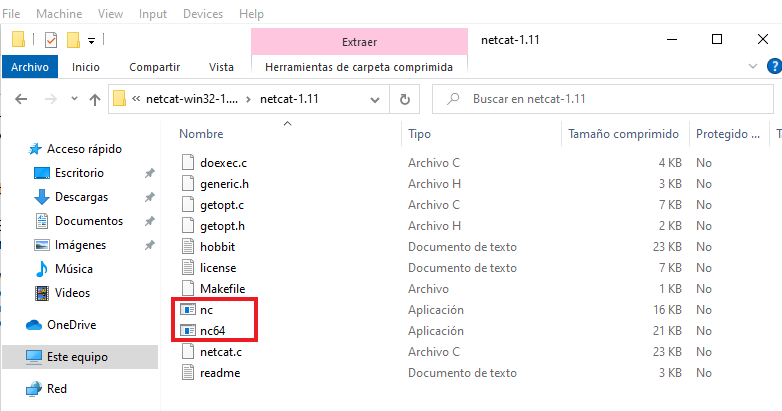
Task: Open the Compartir ribbon tab
Action: click(154, 67)
